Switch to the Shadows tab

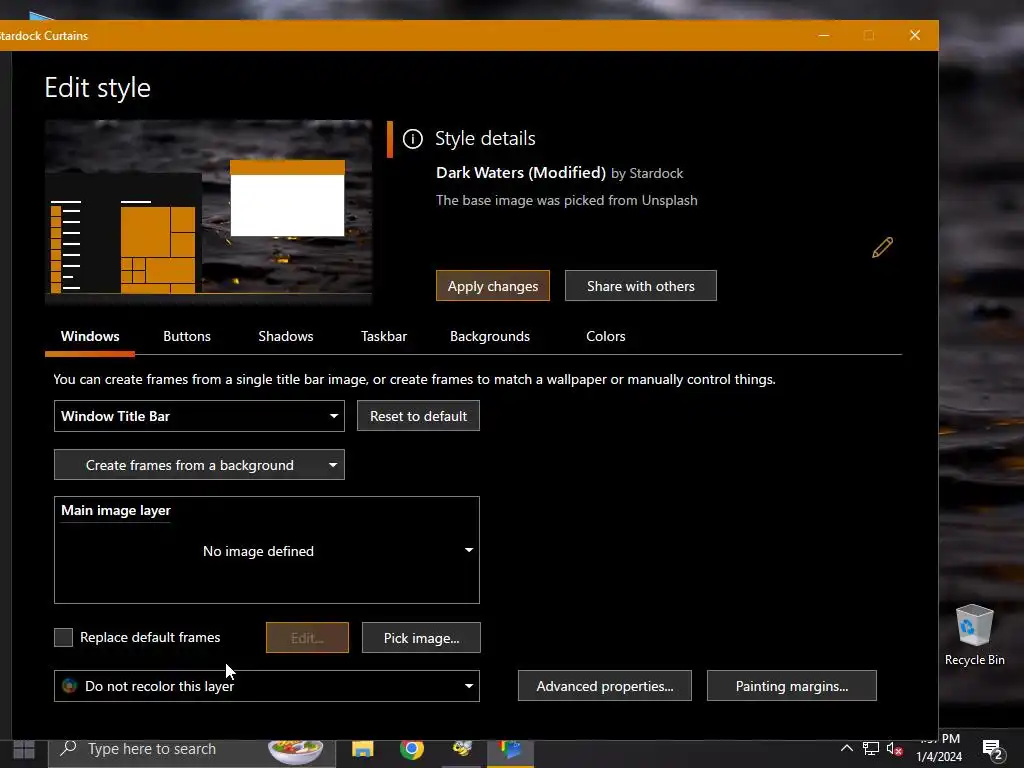(285, 336)
